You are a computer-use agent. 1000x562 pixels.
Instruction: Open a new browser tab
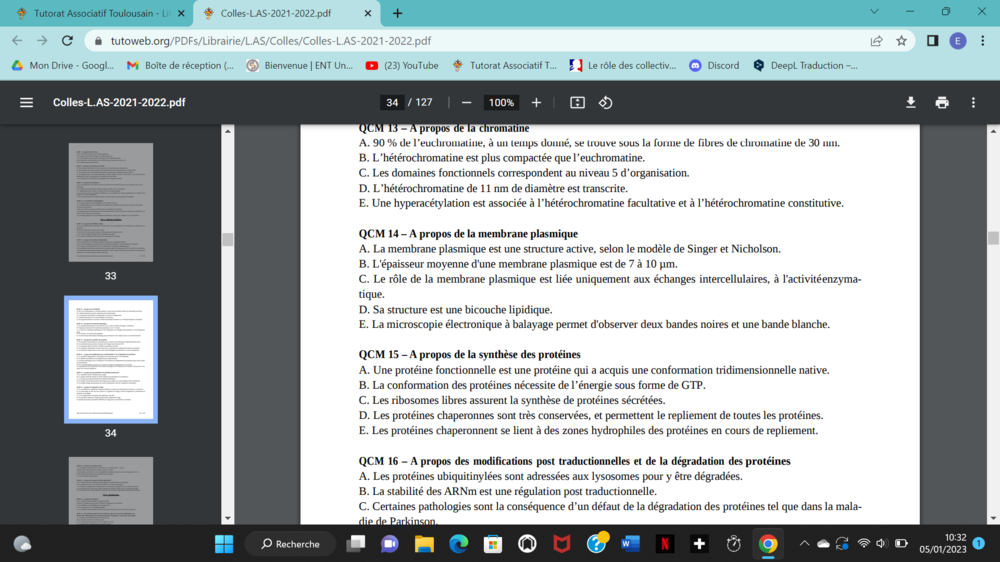coord(397,13)
